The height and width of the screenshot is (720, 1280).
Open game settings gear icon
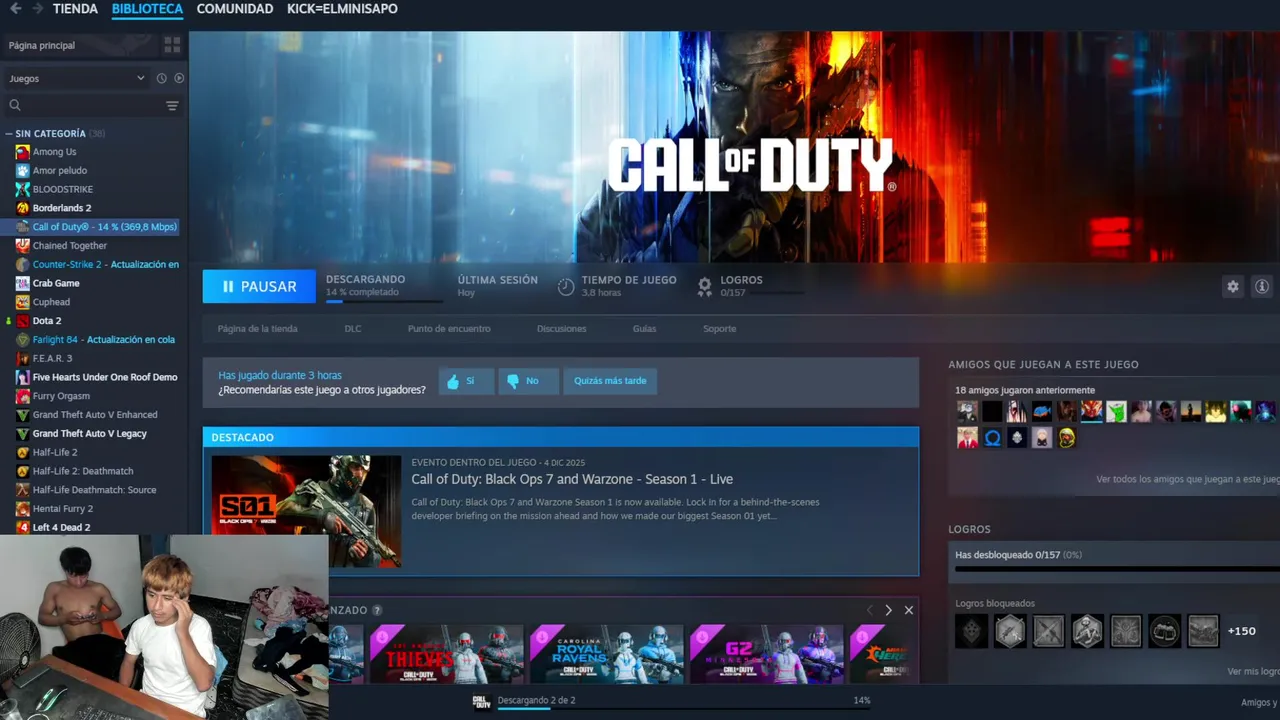(x=1233, y=286)
